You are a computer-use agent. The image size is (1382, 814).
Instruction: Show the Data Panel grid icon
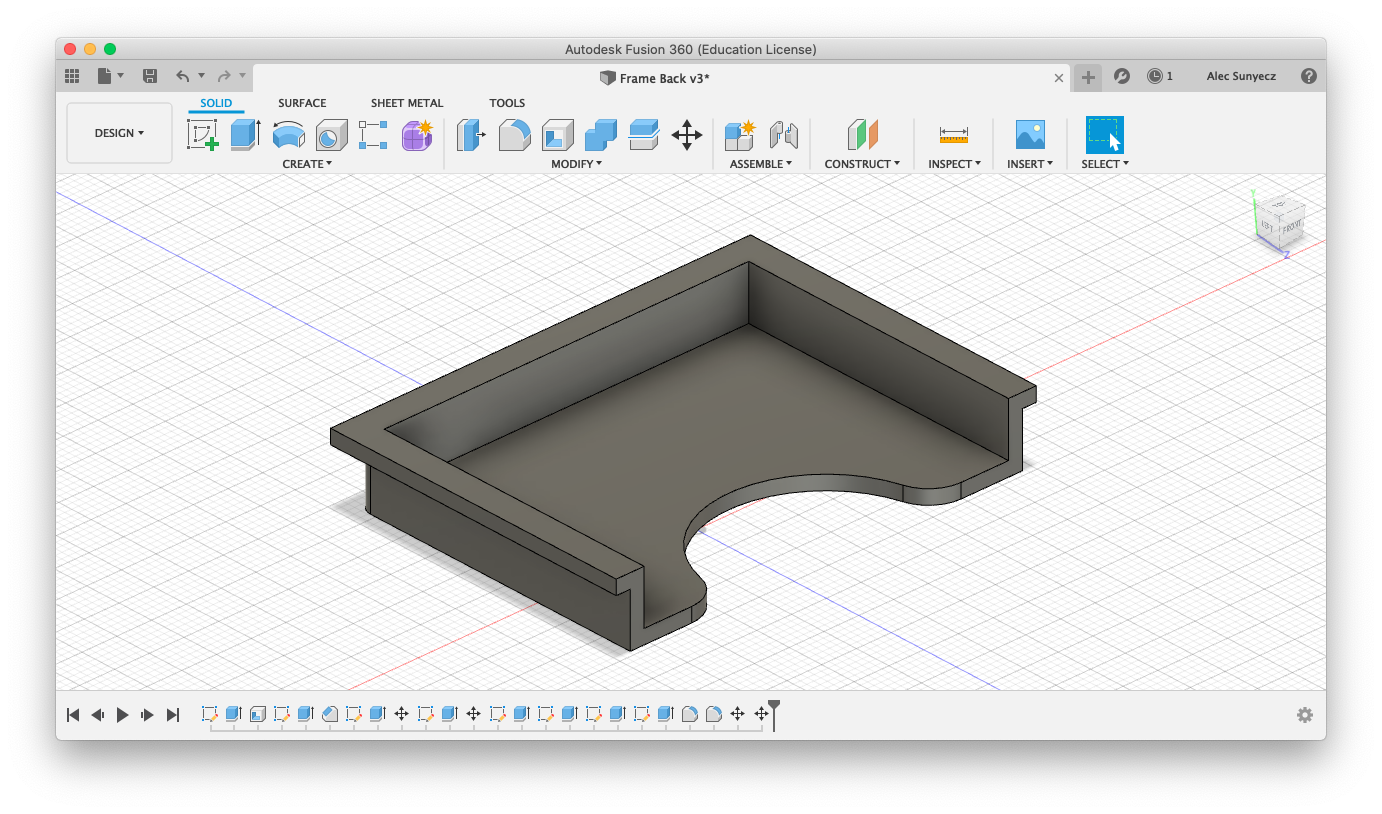pos(72,76)
